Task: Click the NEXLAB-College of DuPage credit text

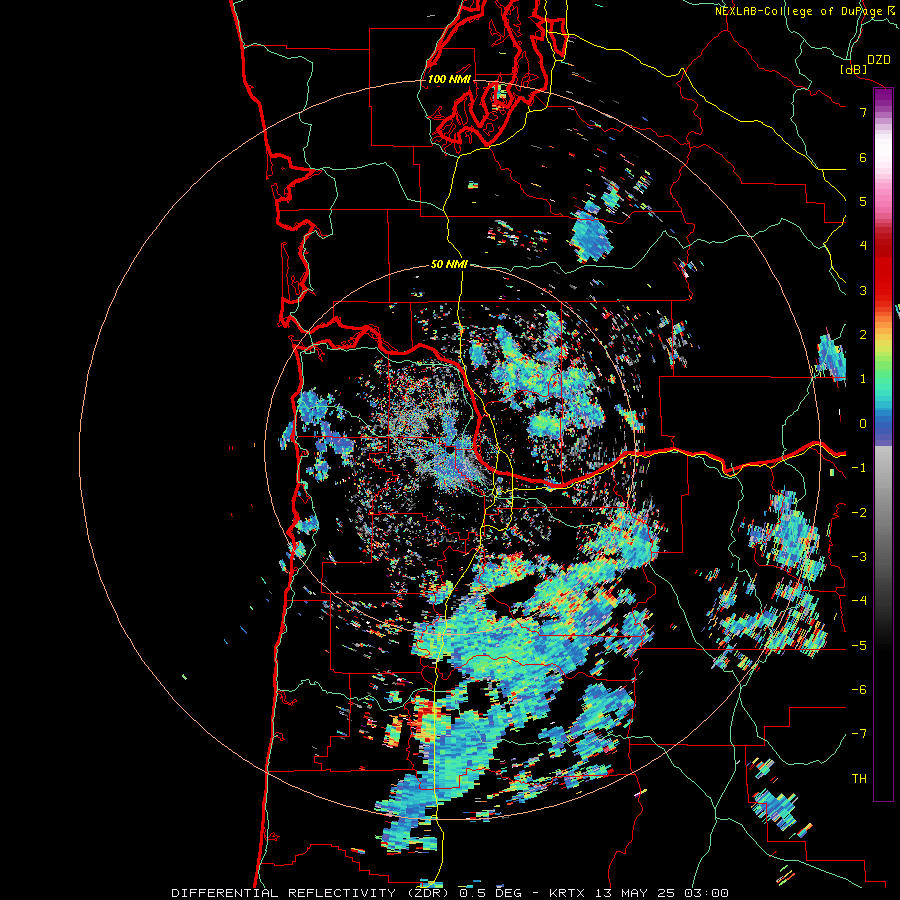Action: click(x=807, y=11)
